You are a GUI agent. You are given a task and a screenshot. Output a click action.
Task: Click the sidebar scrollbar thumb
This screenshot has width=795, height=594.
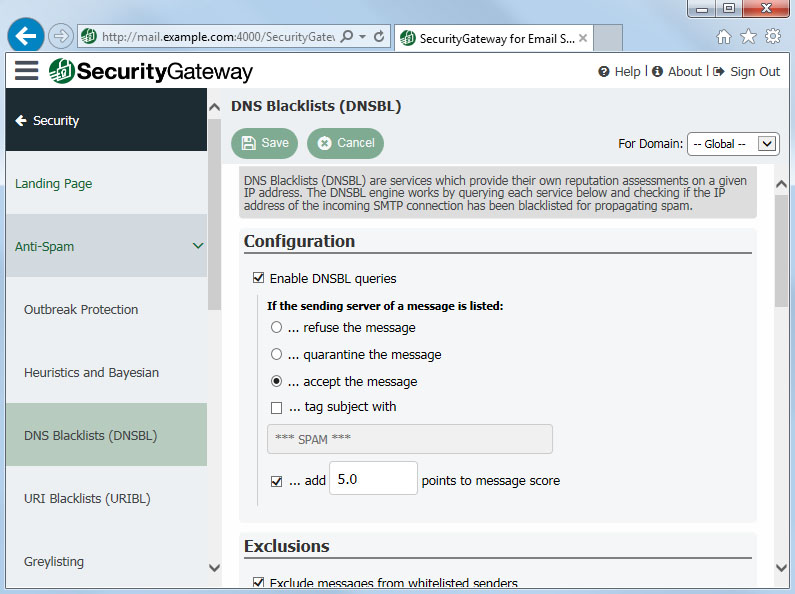[214, 214]
